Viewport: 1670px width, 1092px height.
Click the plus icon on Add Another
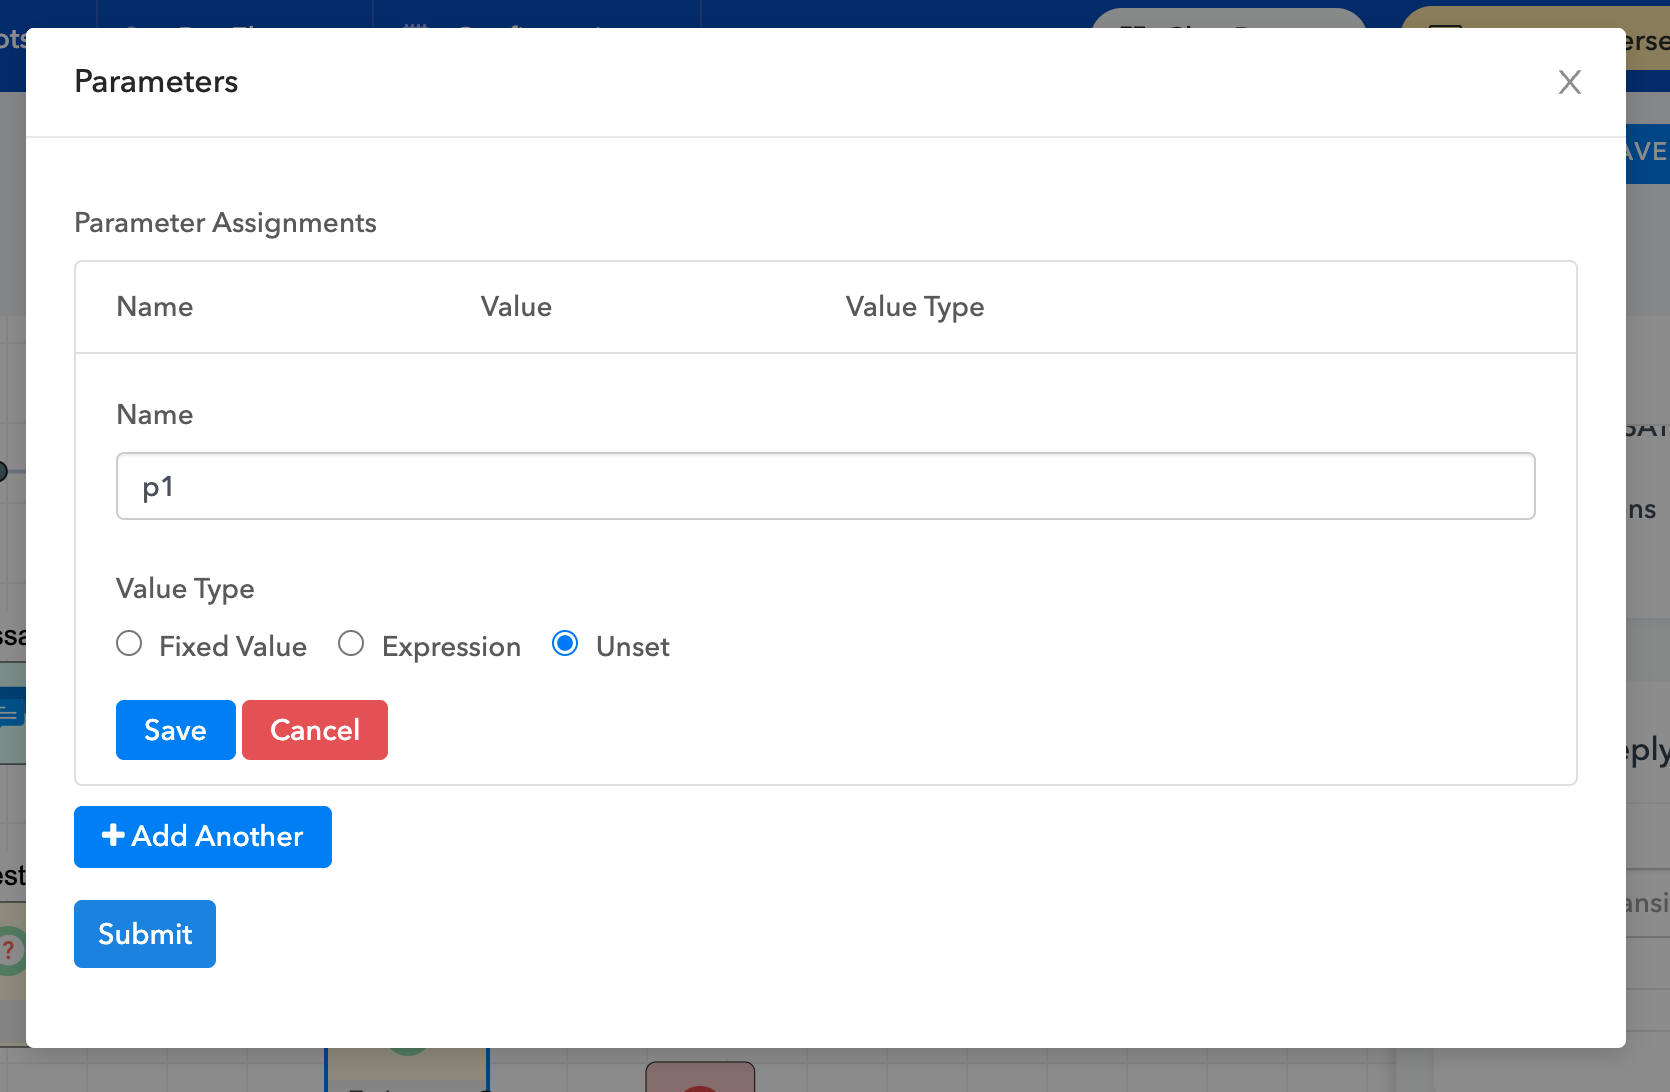pyautogui.click(x=113, y=835)
